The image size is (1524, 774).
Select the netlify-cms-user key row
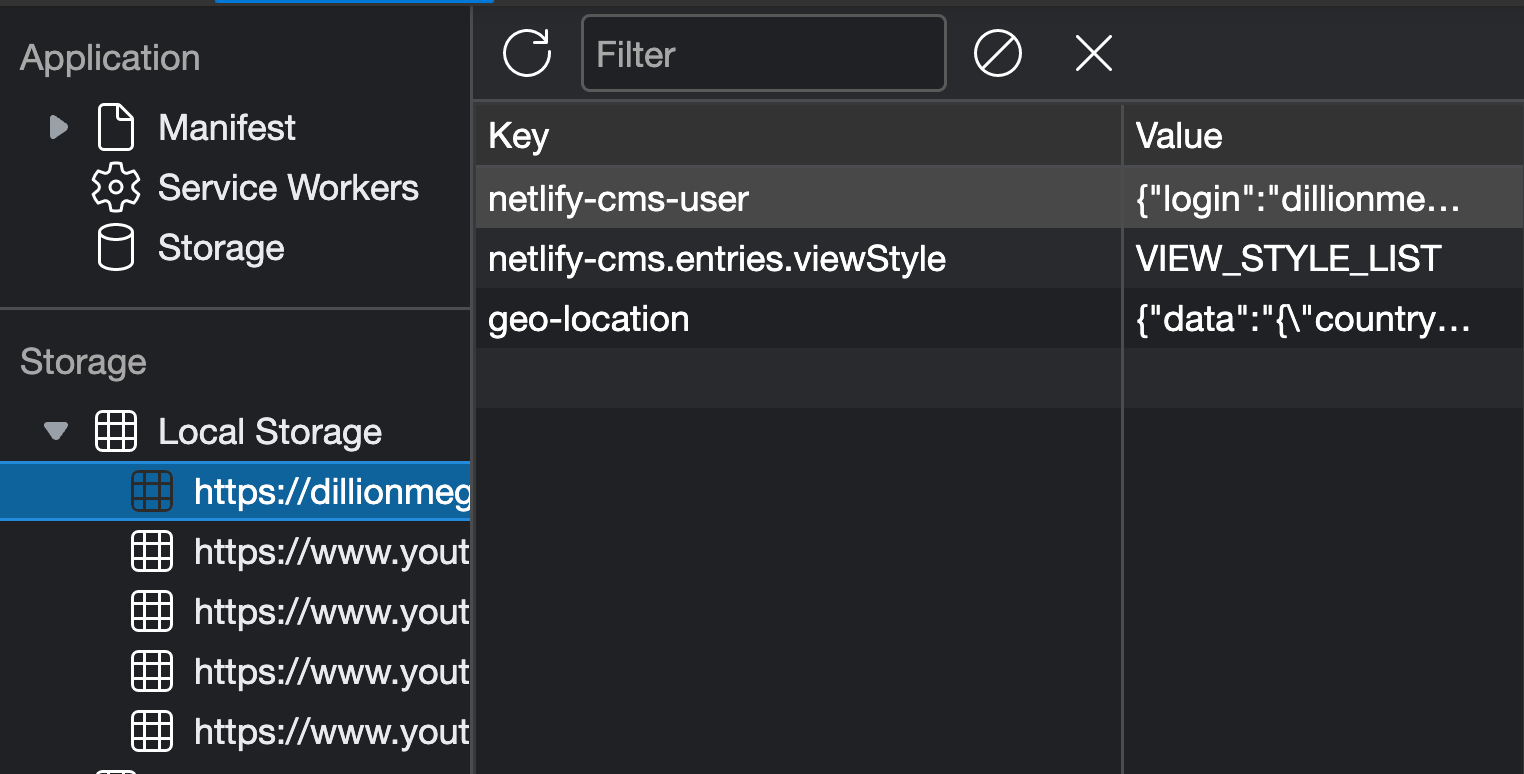click(x=998, y=198)
